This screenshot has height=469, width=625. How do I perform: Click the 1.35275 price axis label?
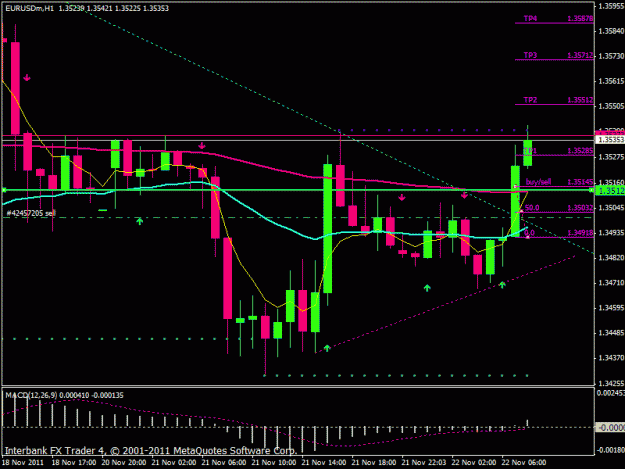[x=611, y=157]
